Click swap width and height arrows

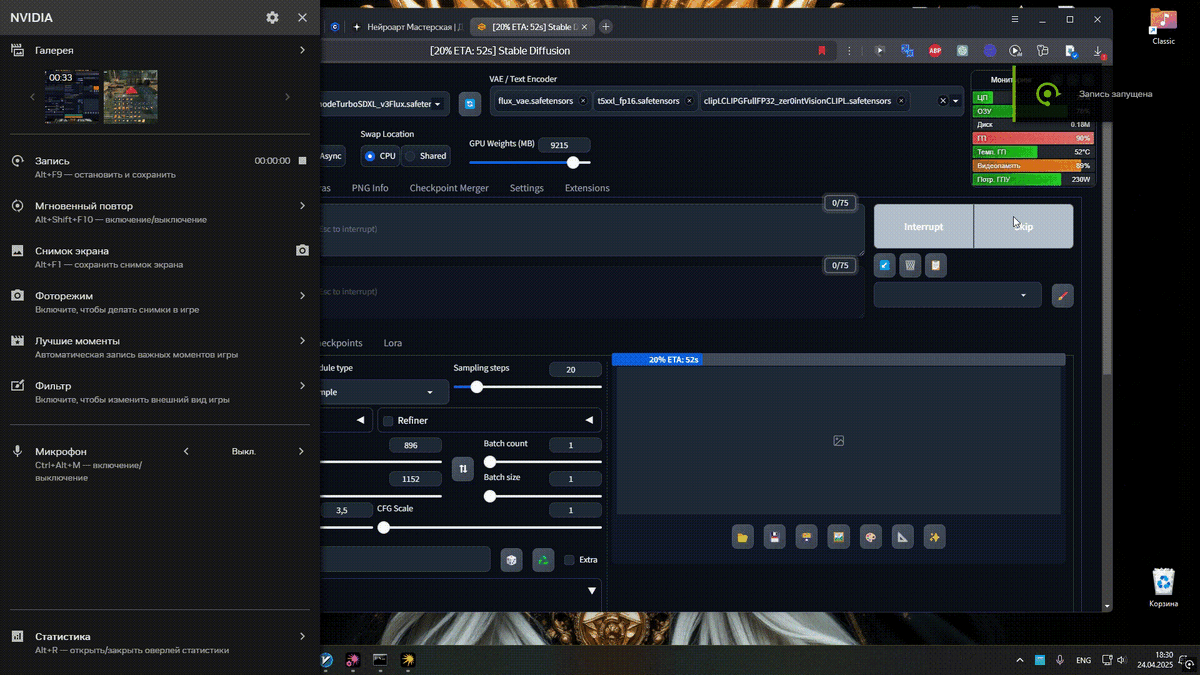[x=462, y=468]
